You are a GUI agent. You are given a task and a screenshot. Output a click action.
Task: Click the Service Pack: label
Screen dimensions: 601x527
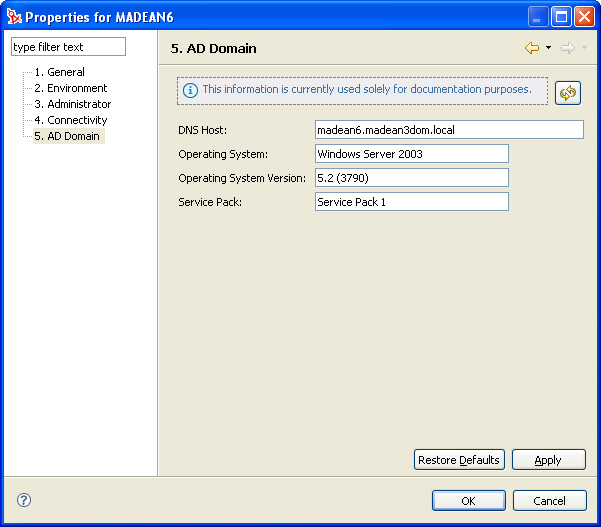tap(210, 202)
